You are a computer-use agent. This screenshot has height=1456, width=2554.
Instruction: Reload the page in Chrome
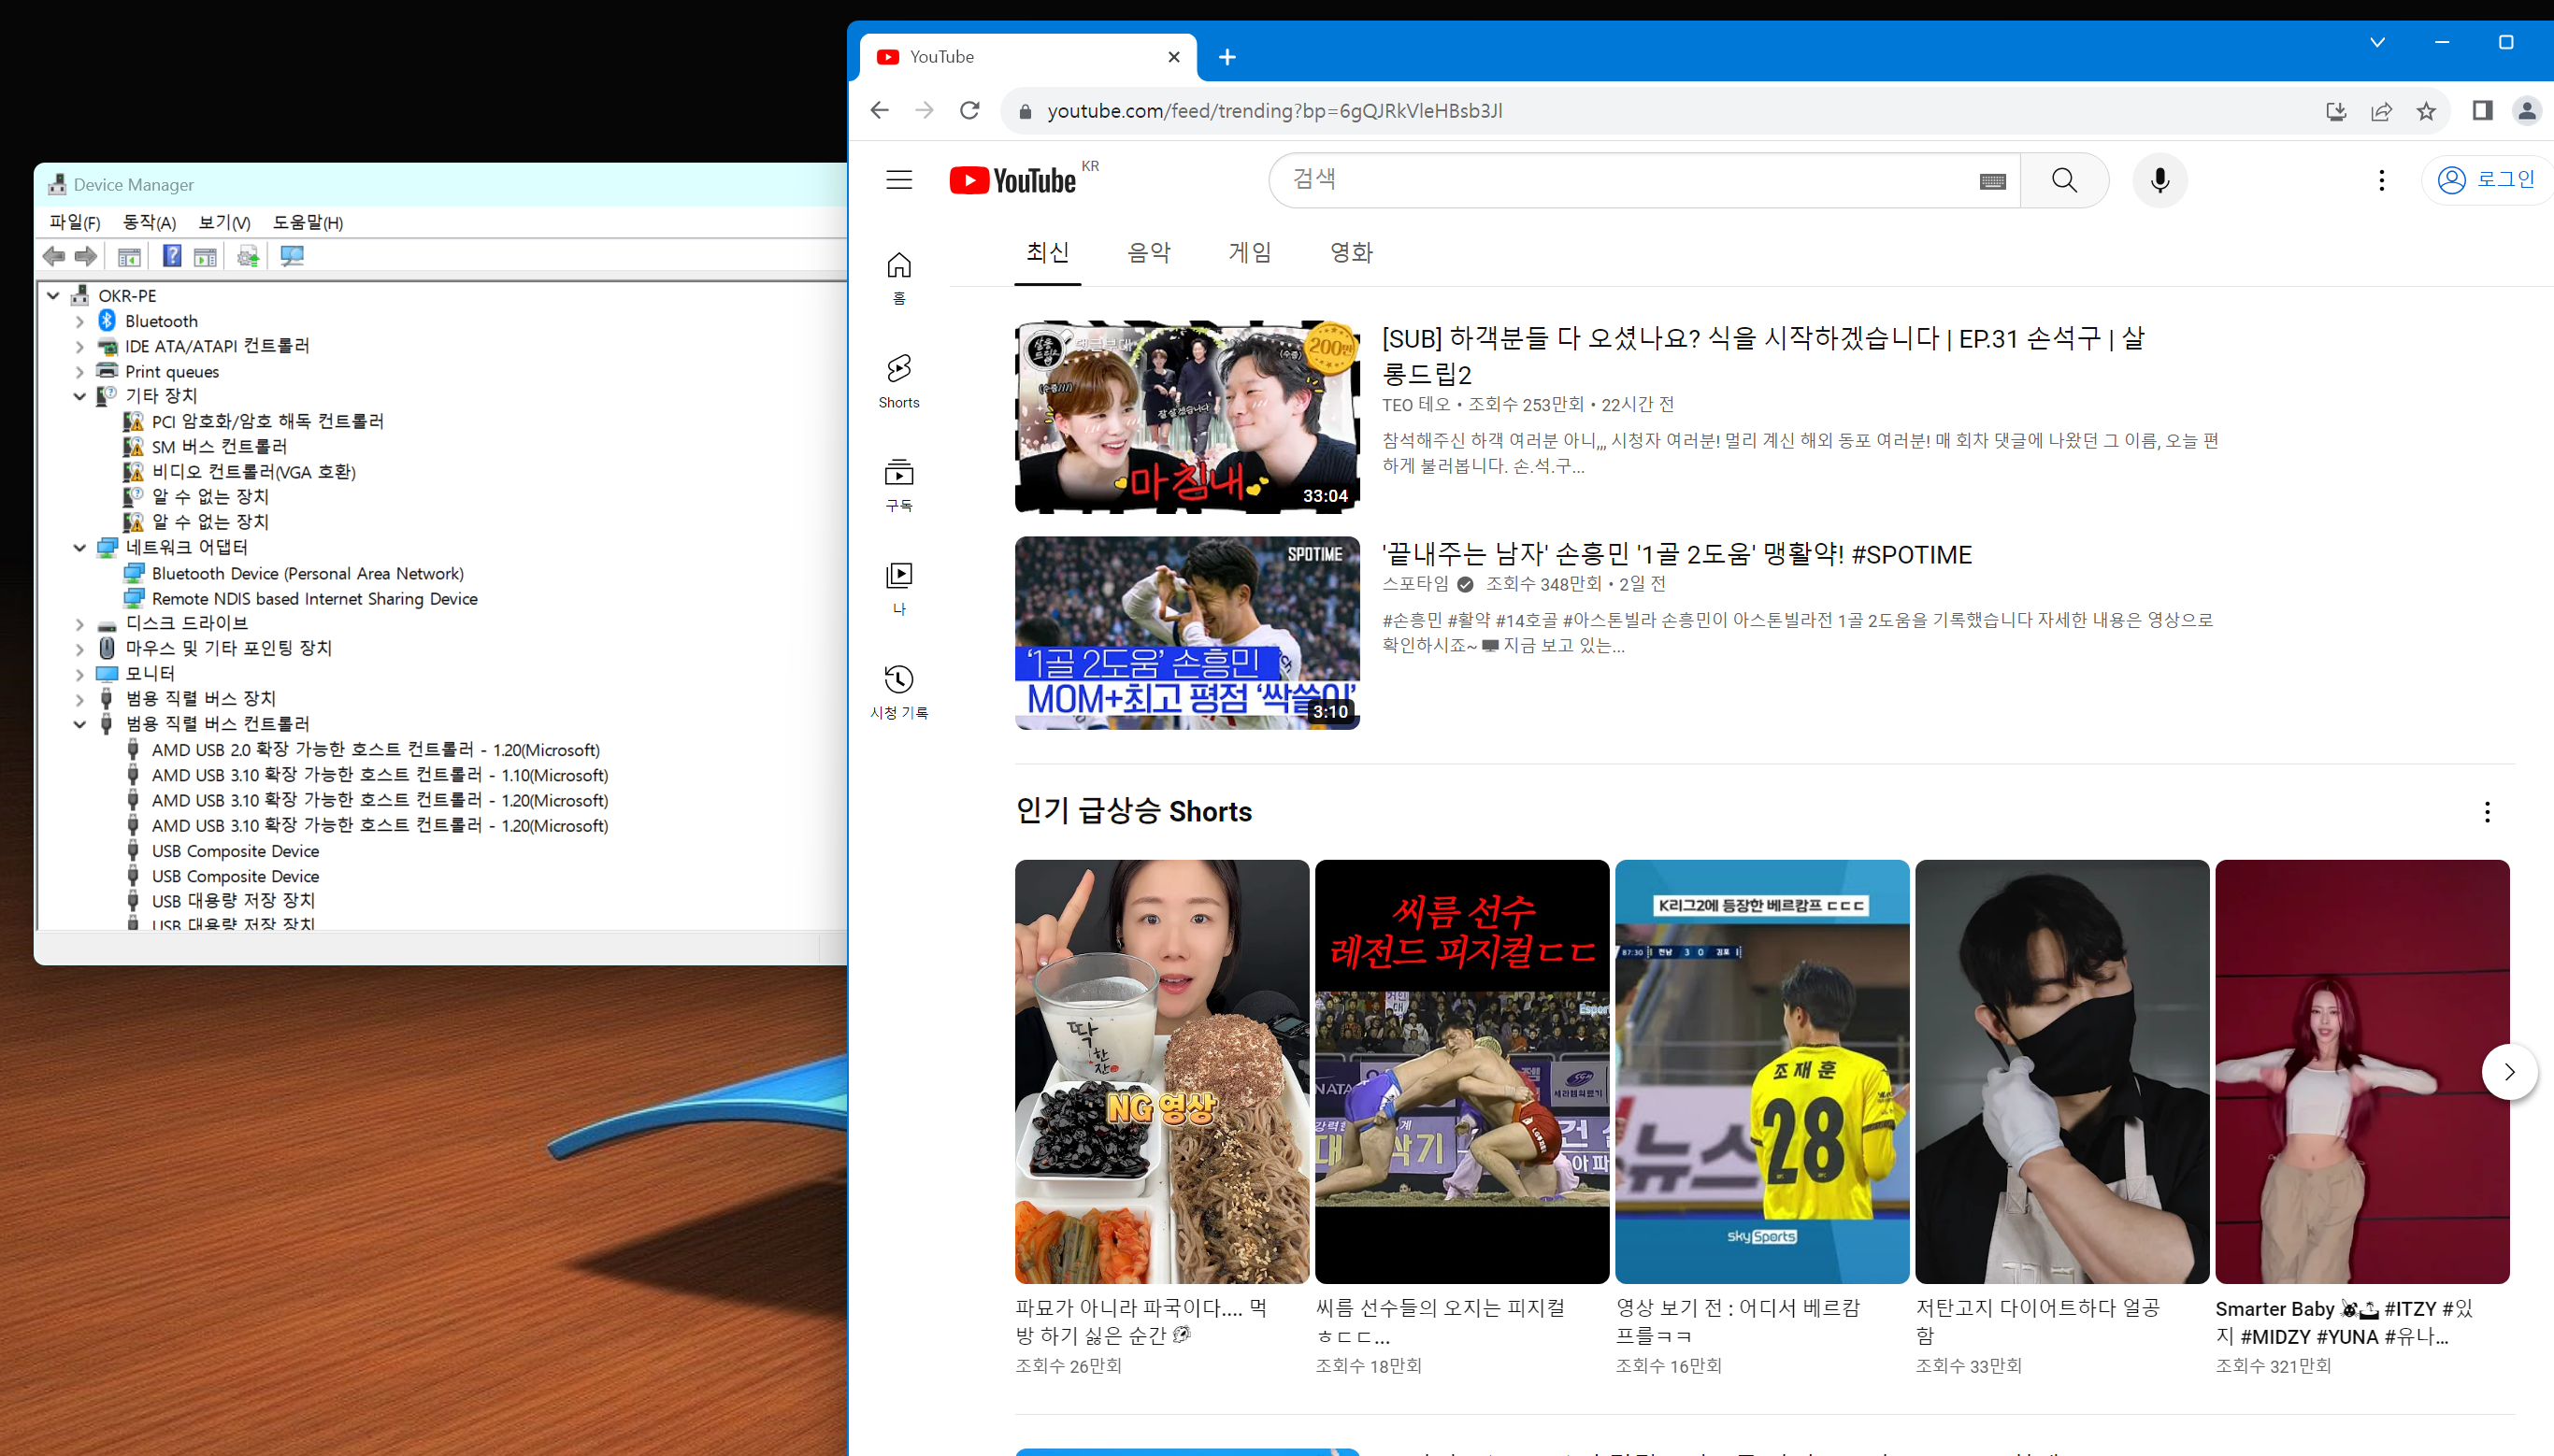pos(969,110)
